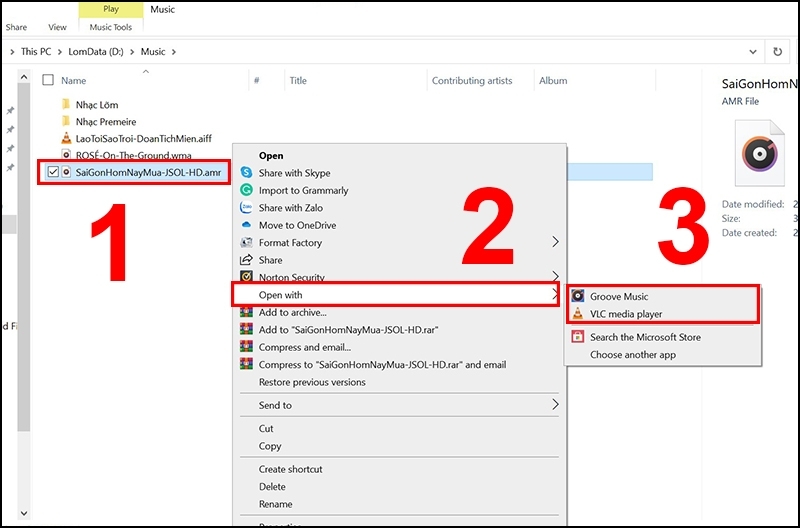Choose Rename from the context menu
The image size is (800, 528).
pos(276,504)
